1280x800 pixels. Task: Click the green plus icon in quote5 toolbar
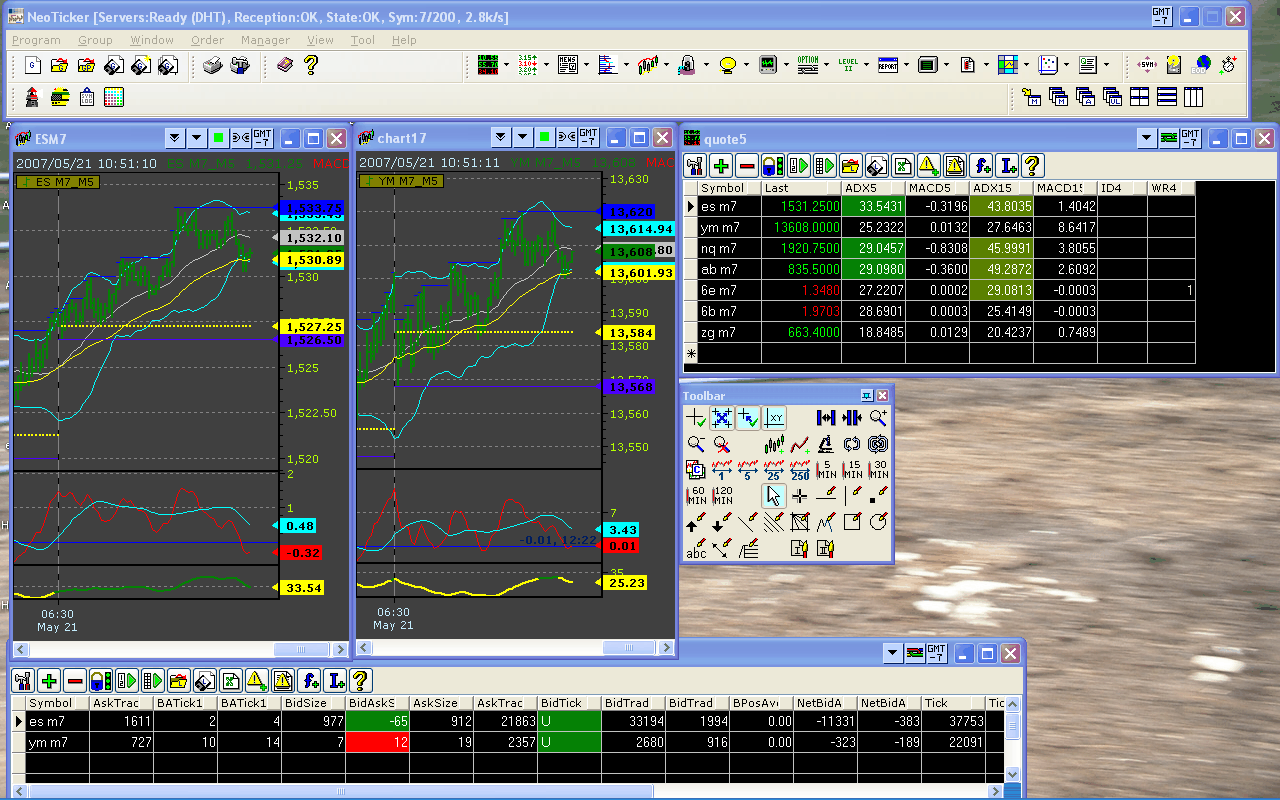click(x=721, y=165)
